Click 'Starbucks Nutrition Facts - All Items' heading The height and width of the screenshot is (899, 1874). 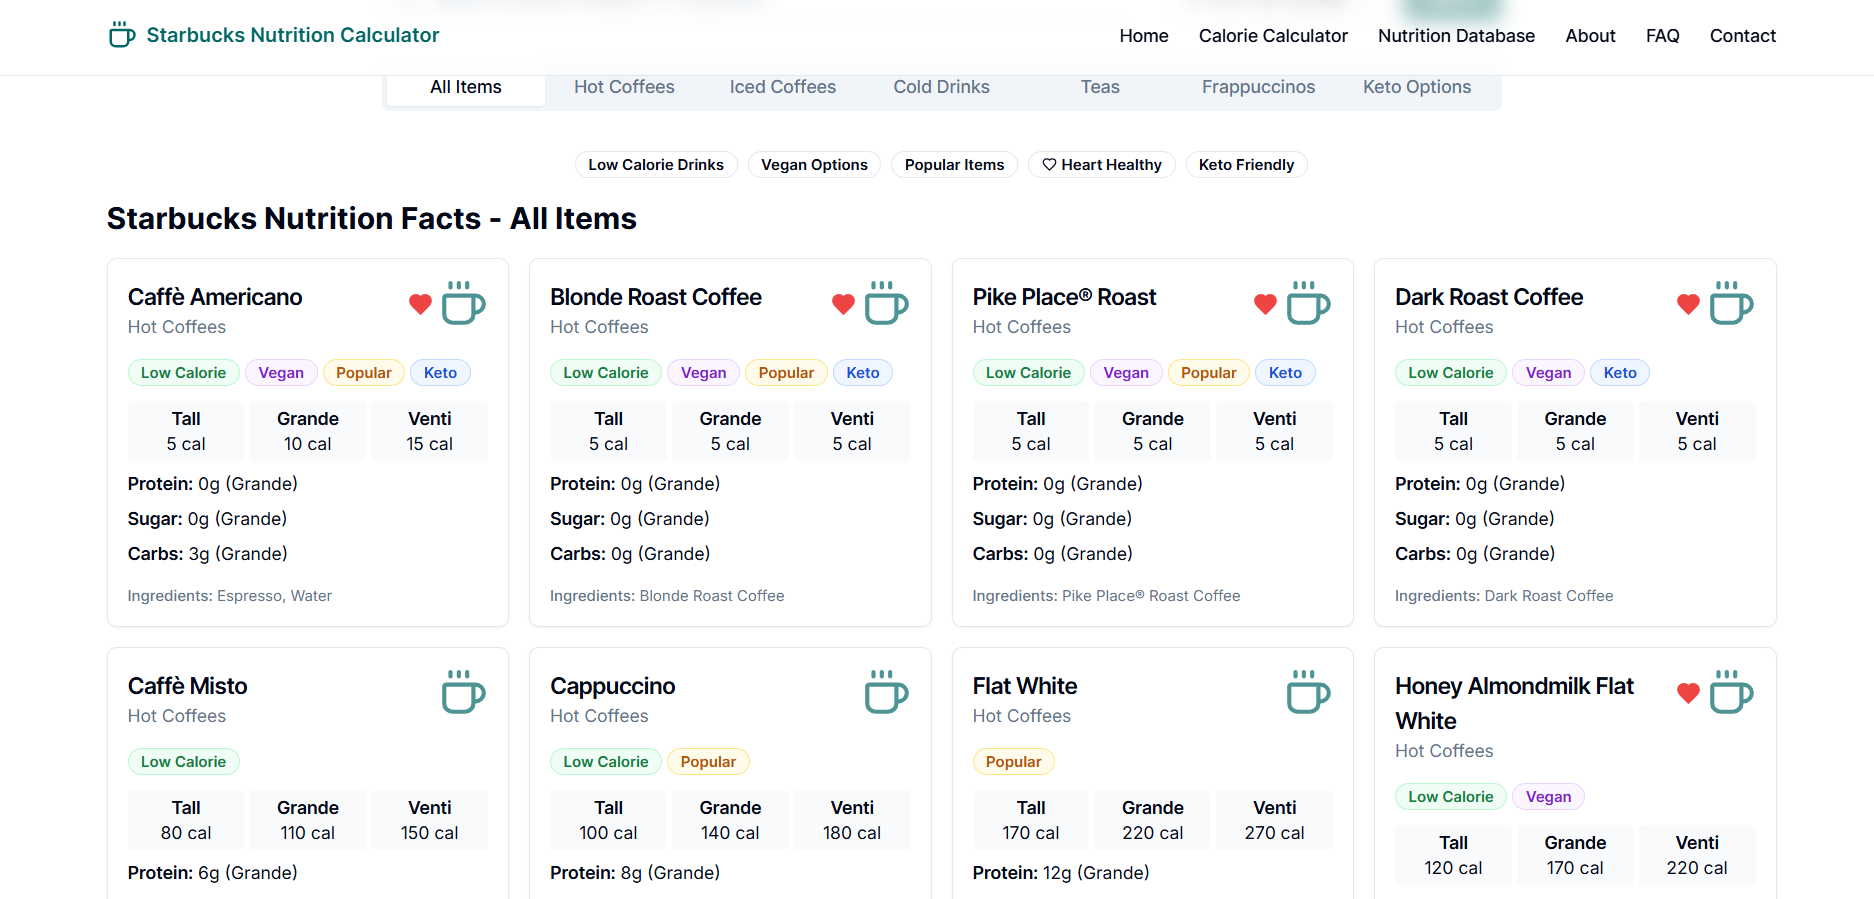[372, 218]
